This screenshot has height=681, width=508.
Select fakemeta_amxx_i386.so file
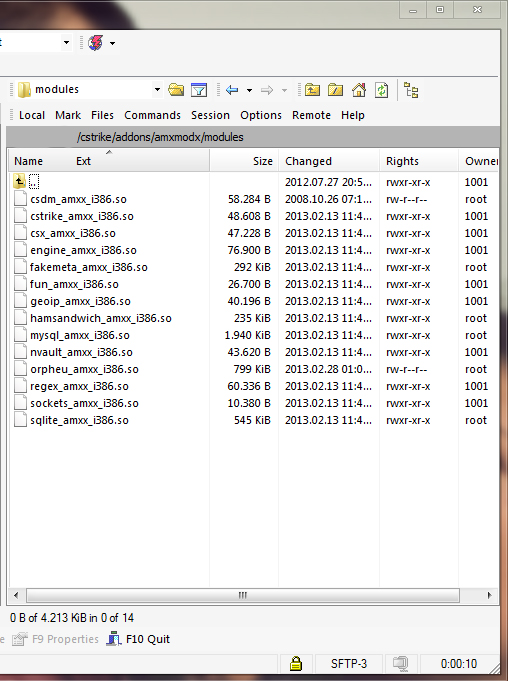point(89,267)
